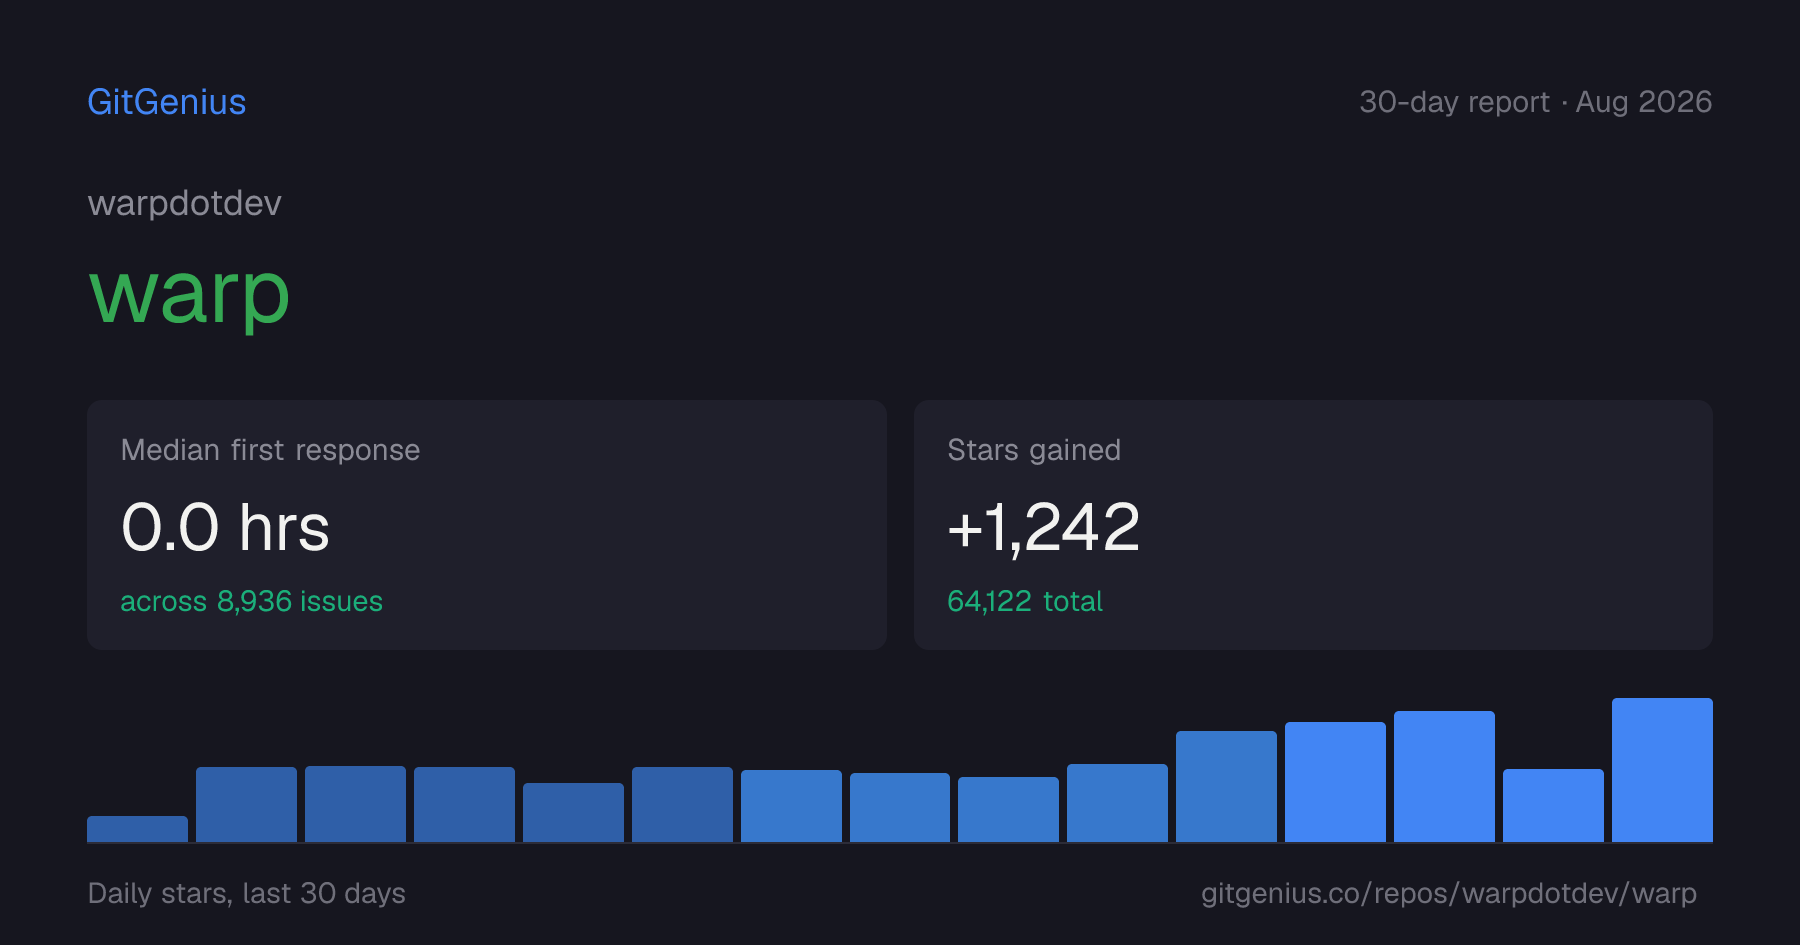Open the gitgenius.co/repos/warpdotdev/warp URL

1449,893
